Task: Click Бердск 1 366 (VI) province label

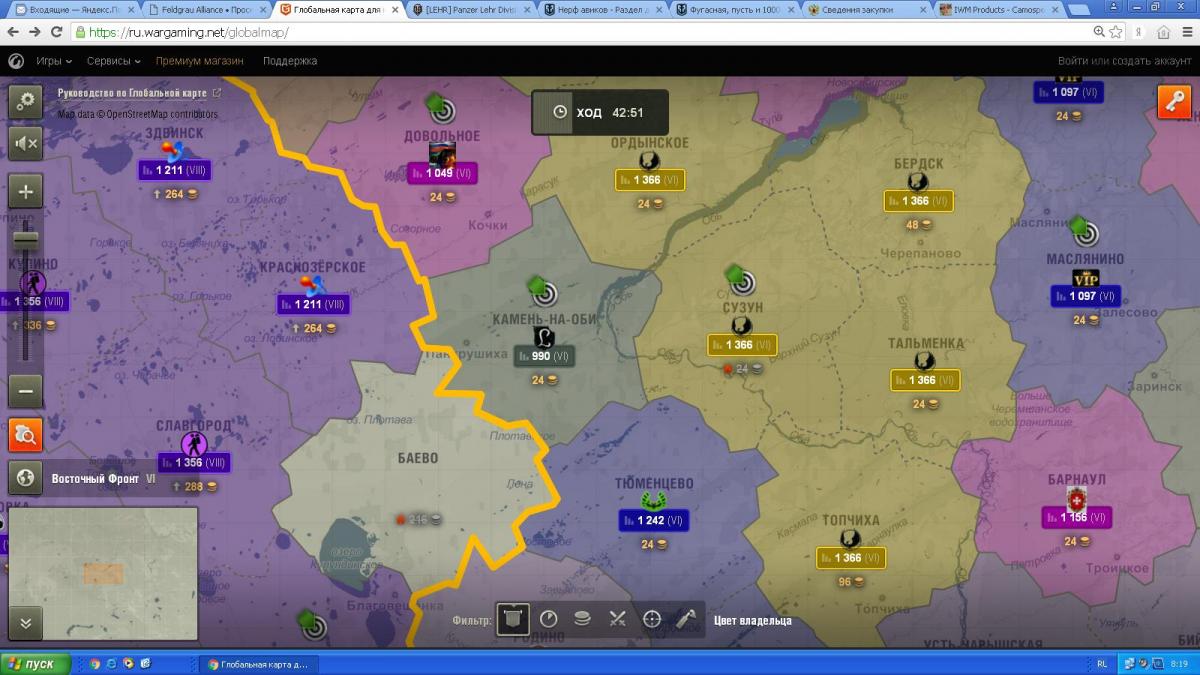Action: coord(918,201)
